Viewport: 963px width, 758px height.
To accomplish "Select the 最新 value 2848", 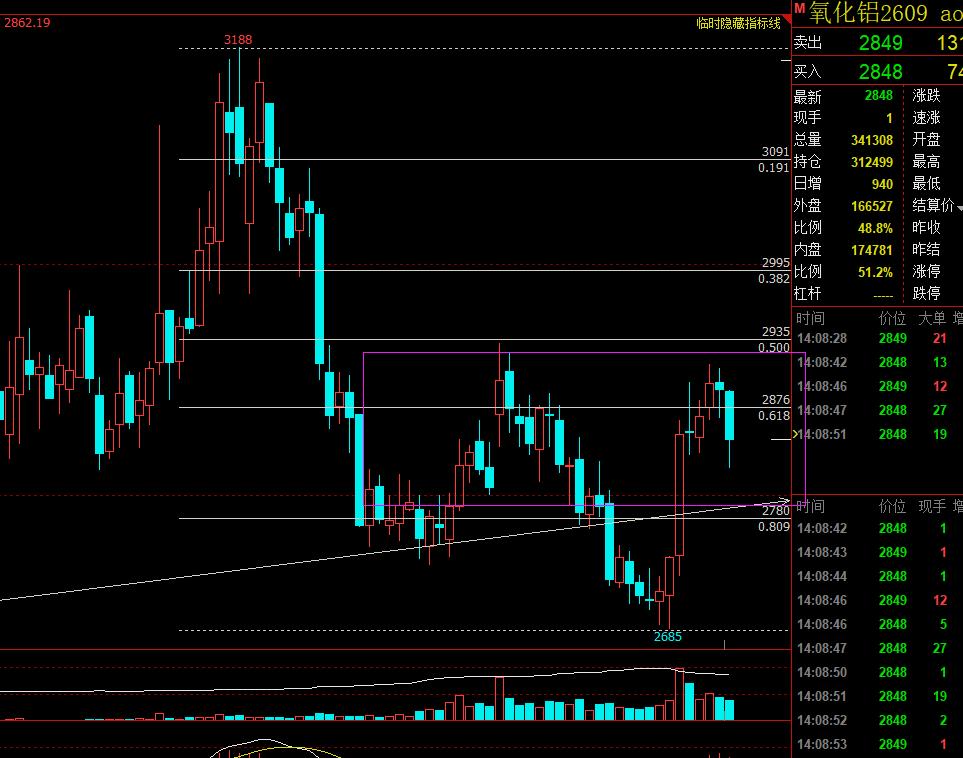I will pos(878,96).
